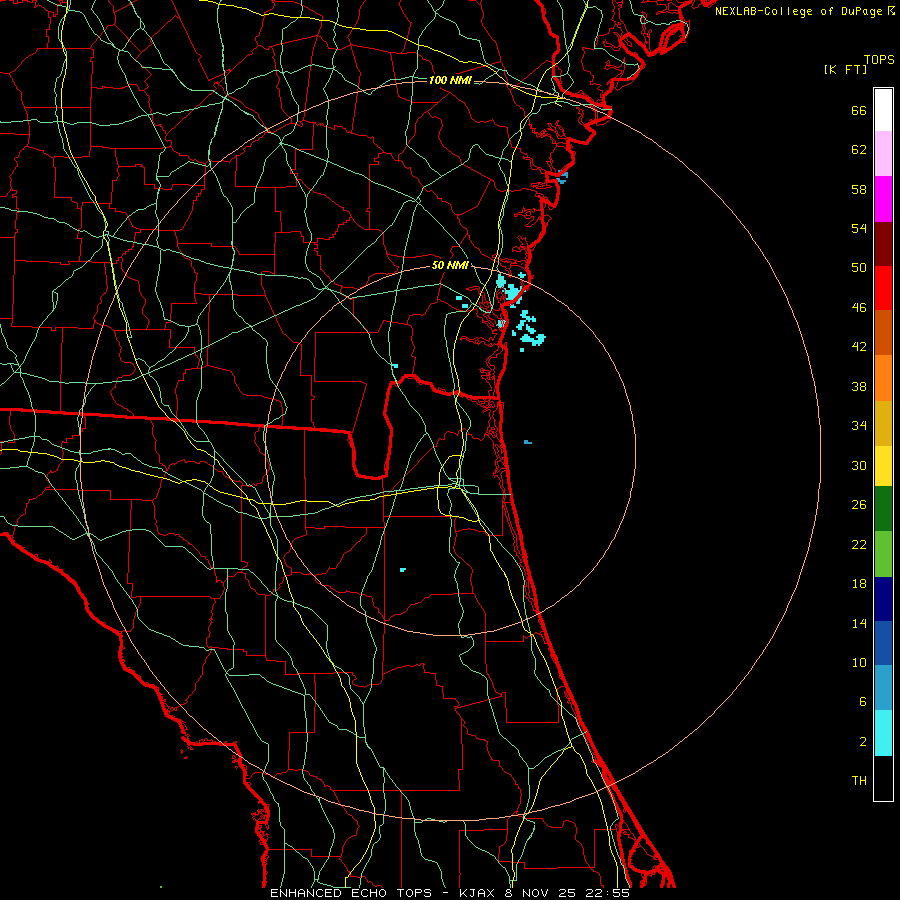Click the bright red legend swatch
Screen dimensions: 900x900
point(883,288)
